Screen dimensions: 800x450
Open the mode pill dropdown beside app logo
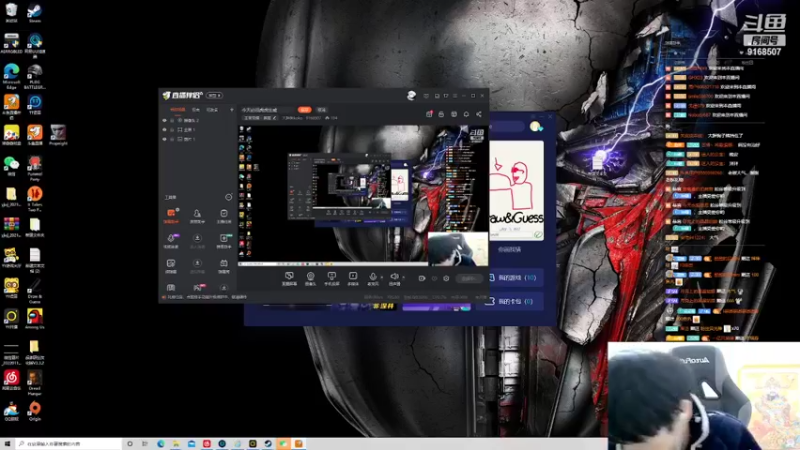[214, 95]
